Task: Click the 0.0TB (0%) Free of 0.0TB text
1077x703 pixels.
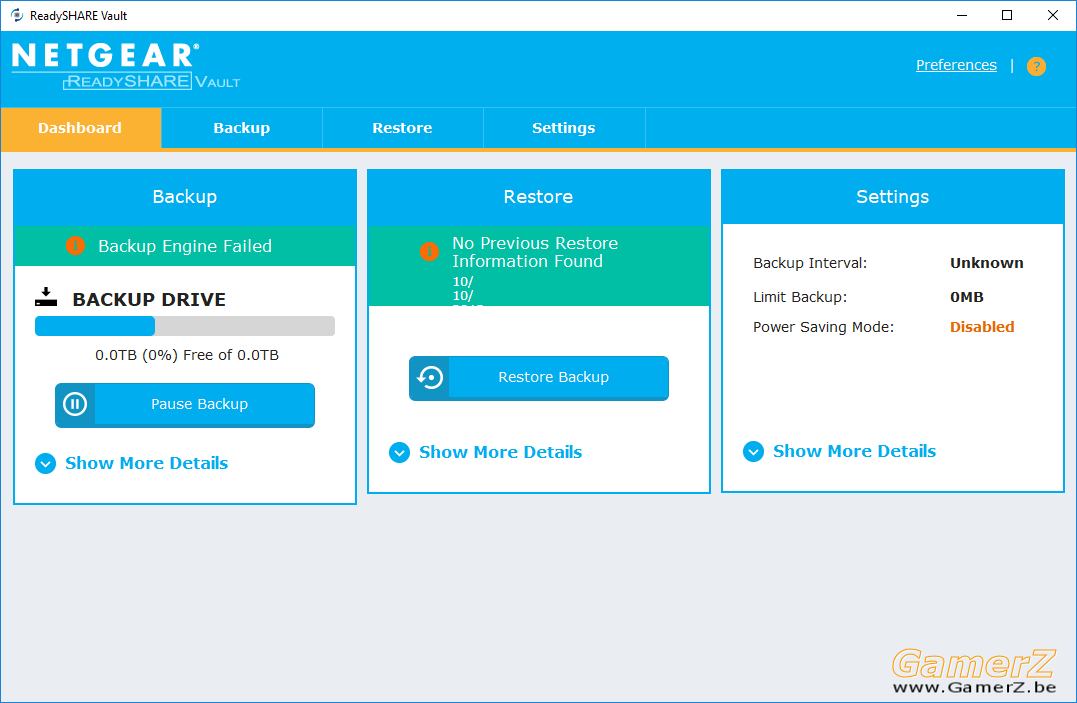Action: [x=187, y=355]
